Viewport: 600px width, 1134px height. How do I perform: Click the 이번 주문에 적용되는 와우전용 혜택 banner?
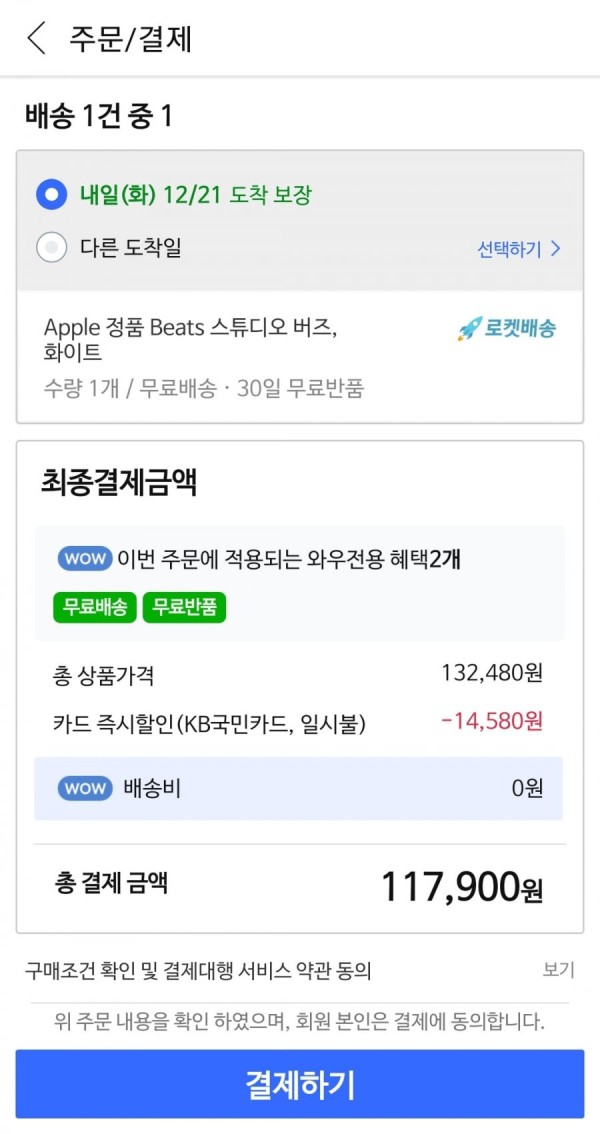[x=299, y=584]
